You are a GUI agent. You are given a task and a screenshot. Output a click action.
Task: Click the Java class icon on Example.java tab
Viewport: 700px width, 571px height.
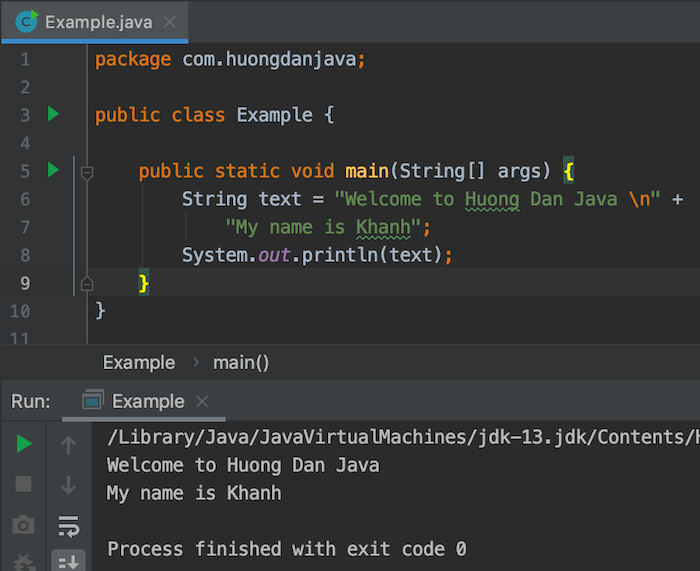click(x=27, y=21)
